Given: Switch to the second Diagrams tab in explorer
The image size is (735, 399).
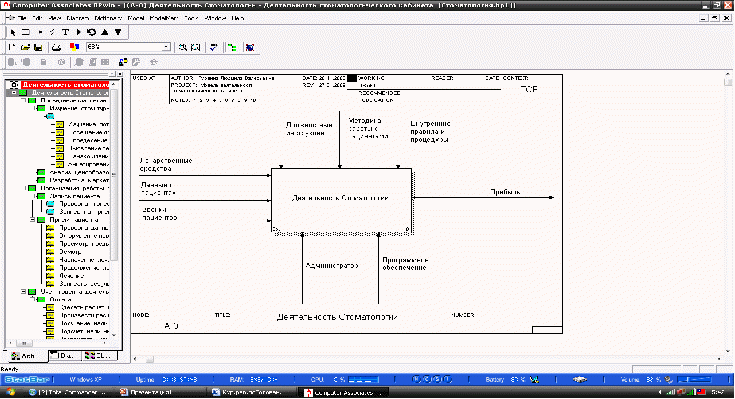Looking at the screenshot, I should tap(65, 356).
